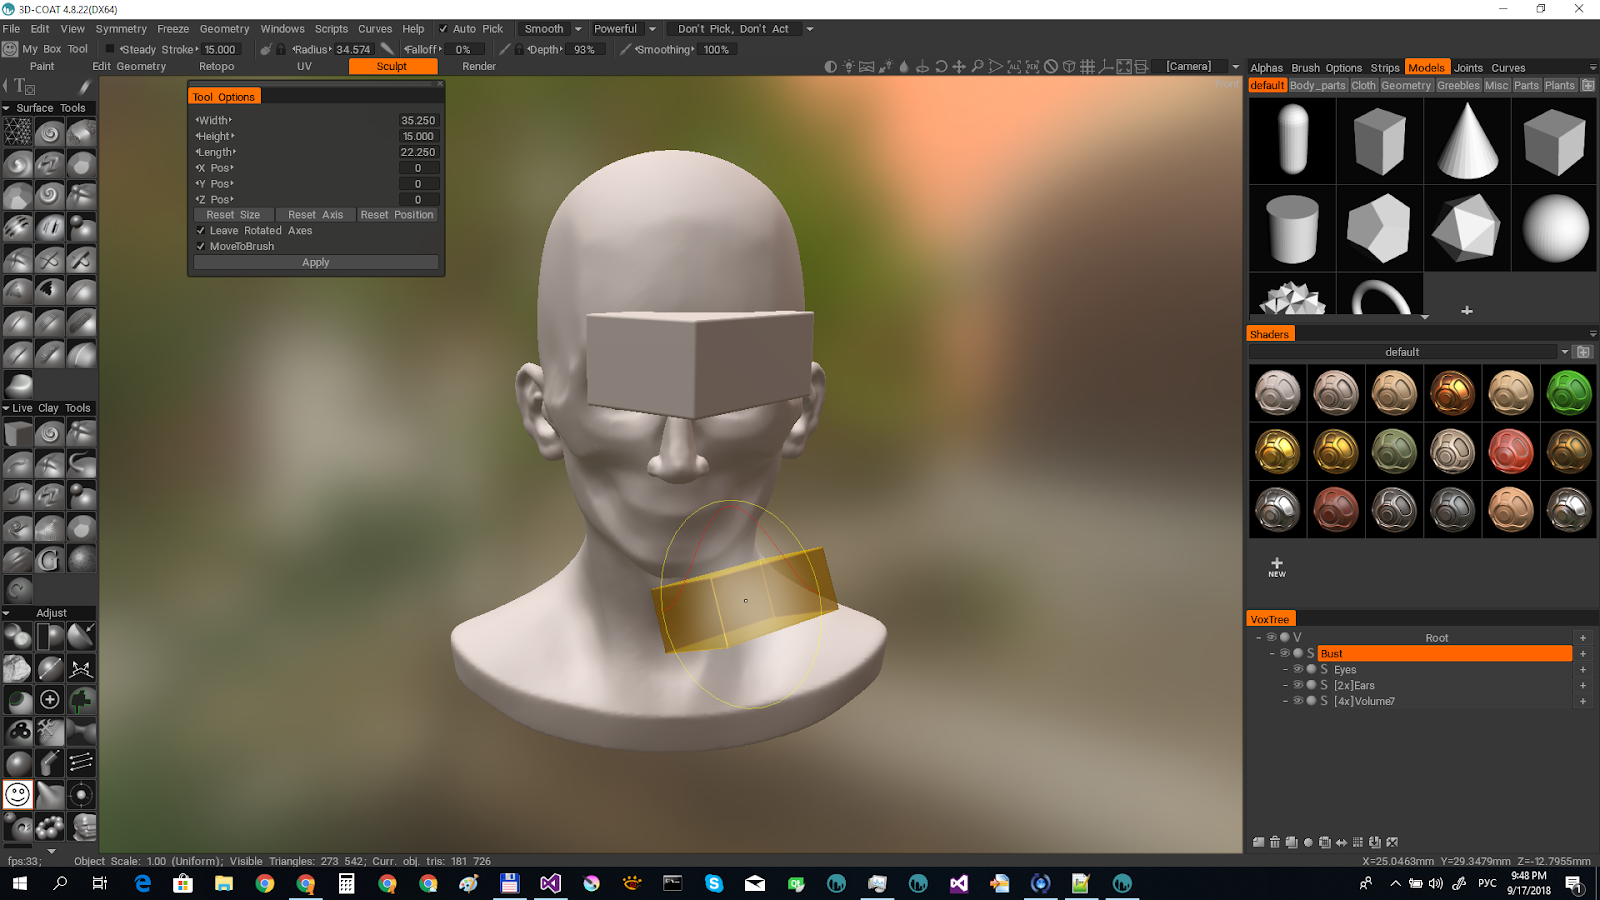Collapse the Root node in VoxTree
Viewport: 1600px width, 900px height.
1258,637
